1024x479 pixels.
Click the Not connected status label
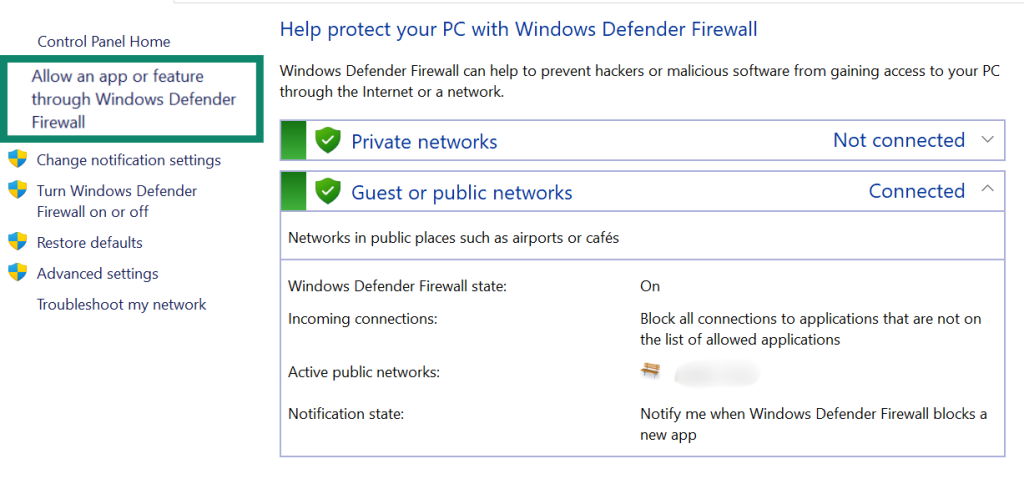point(899,141)
